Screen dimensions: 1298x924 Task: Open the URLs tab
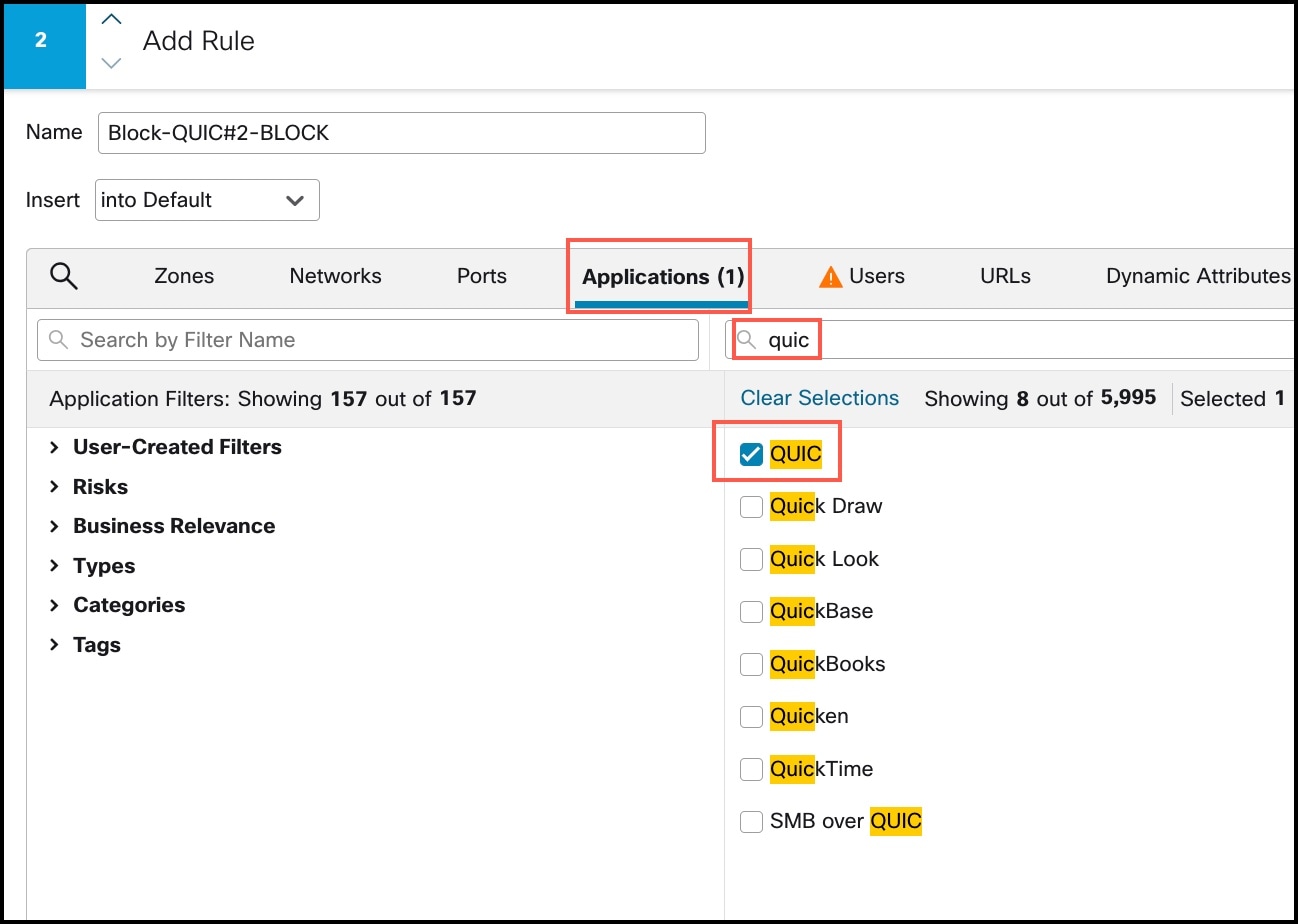1004,276
